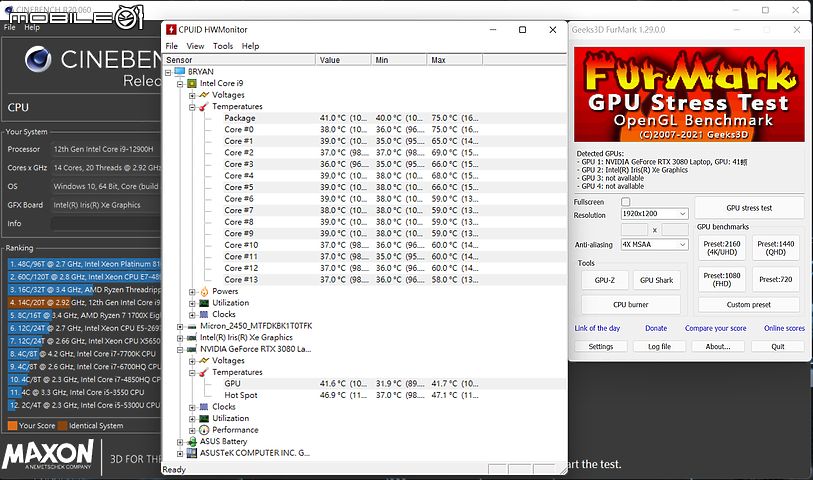Collapse the Temperatures node under Intel Core i9
Viewport: 813px width, 480px height.
[x=192, y=107]
